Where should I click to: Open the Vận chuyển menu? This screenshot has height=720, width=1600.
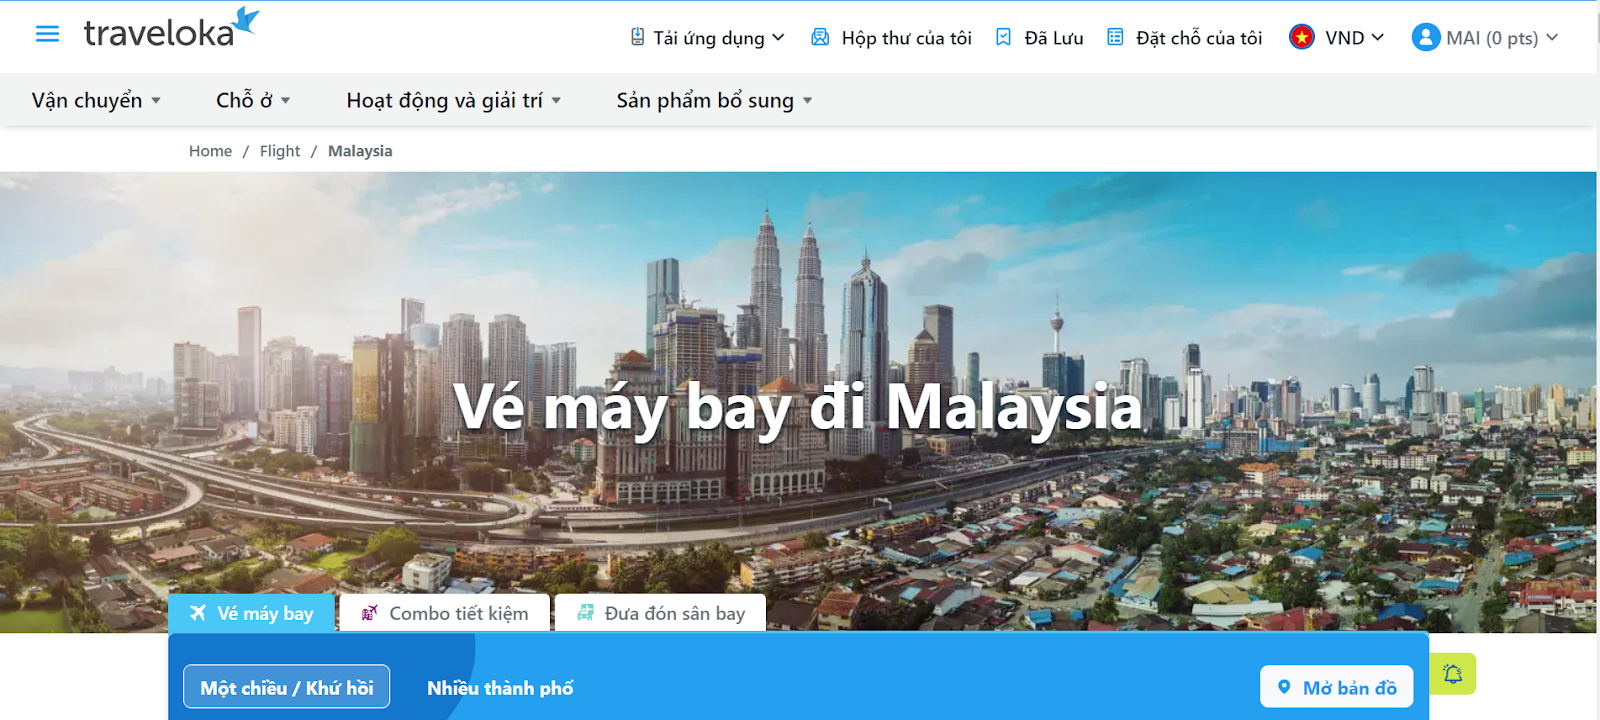tap(96, 100)
